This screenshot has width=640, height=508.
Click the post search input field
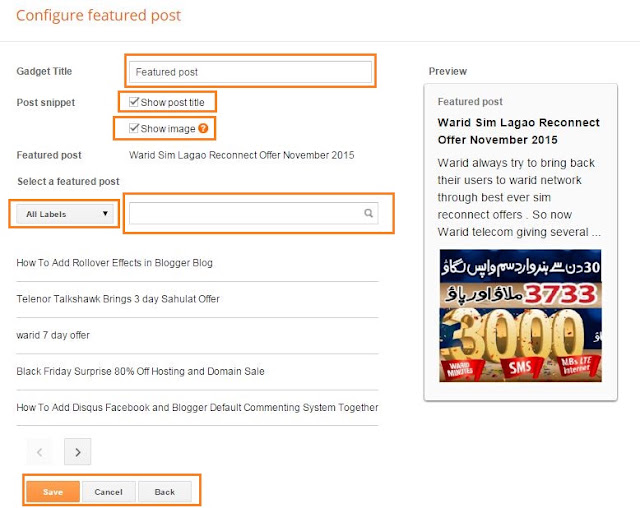253,213
